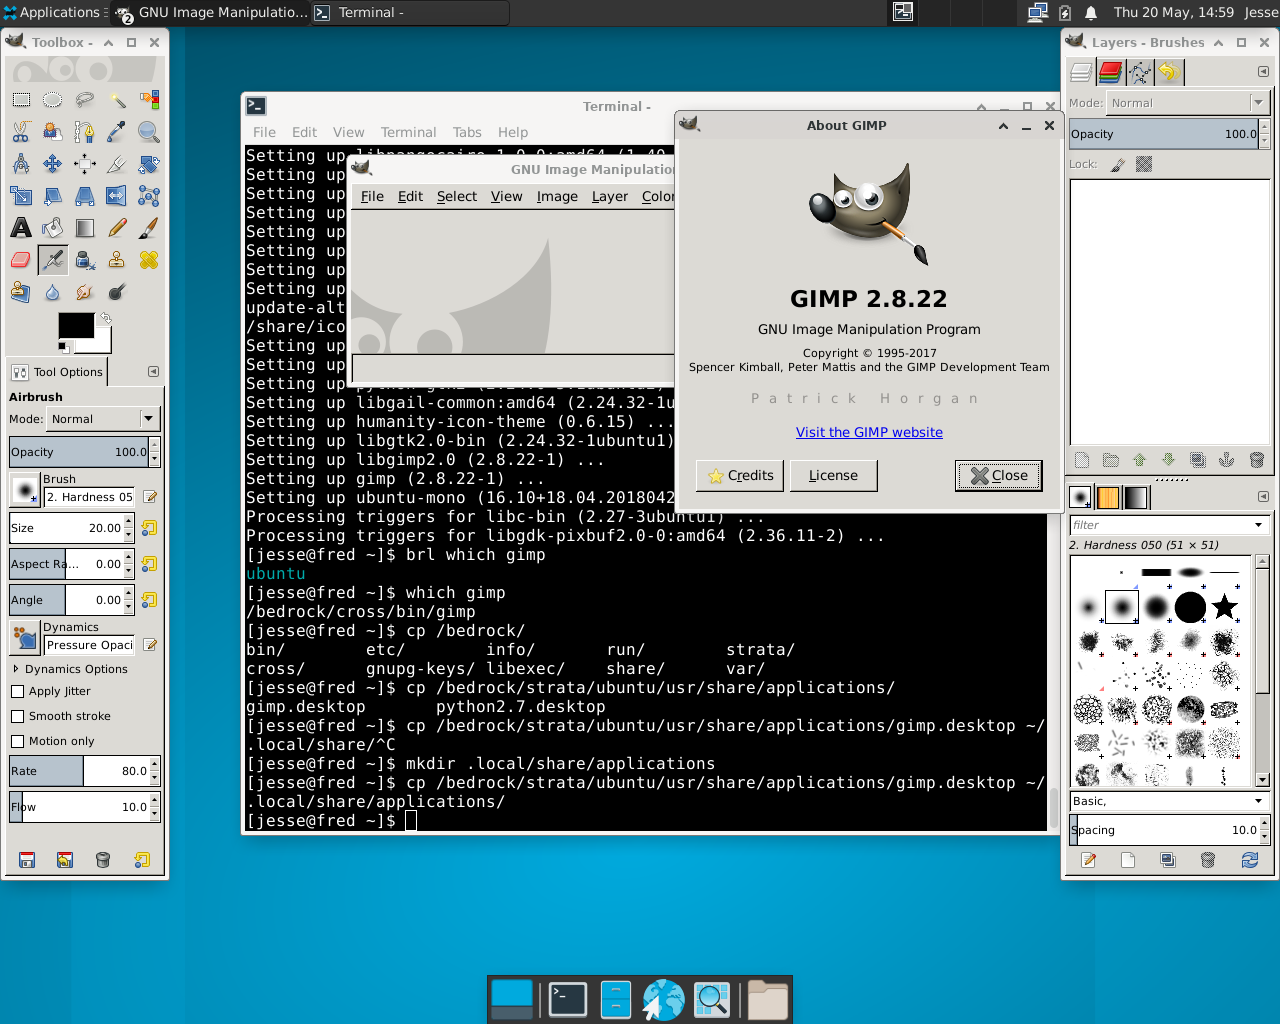Viewport: 1280px width, 1024px height.
Task: Open the Visit the GIMP website link
Action: (869, 432)
